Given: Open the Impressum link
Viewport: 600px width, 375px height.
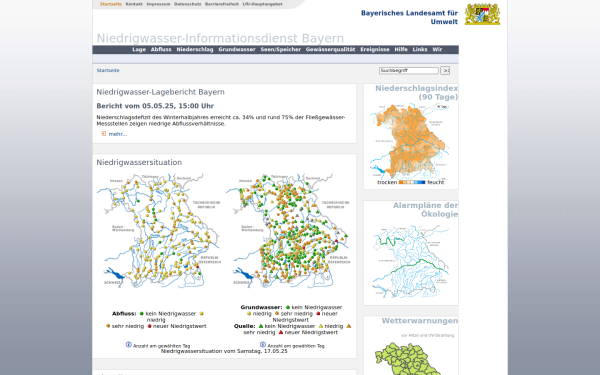Looking at the screenshot, I should coord(158,4).
